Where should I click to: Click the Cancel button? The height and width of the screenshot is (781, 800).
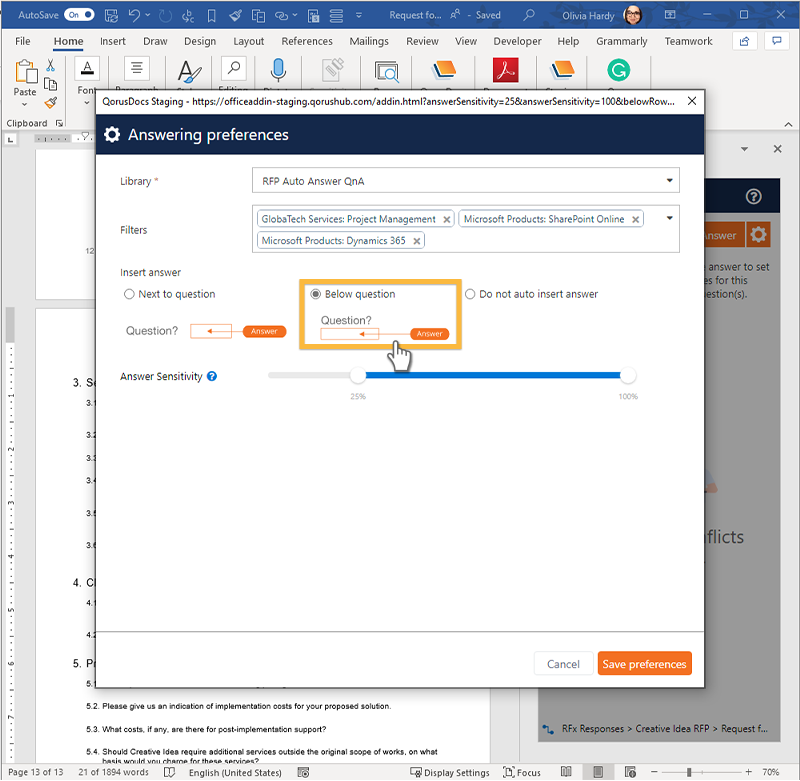(x=563, y=664)
